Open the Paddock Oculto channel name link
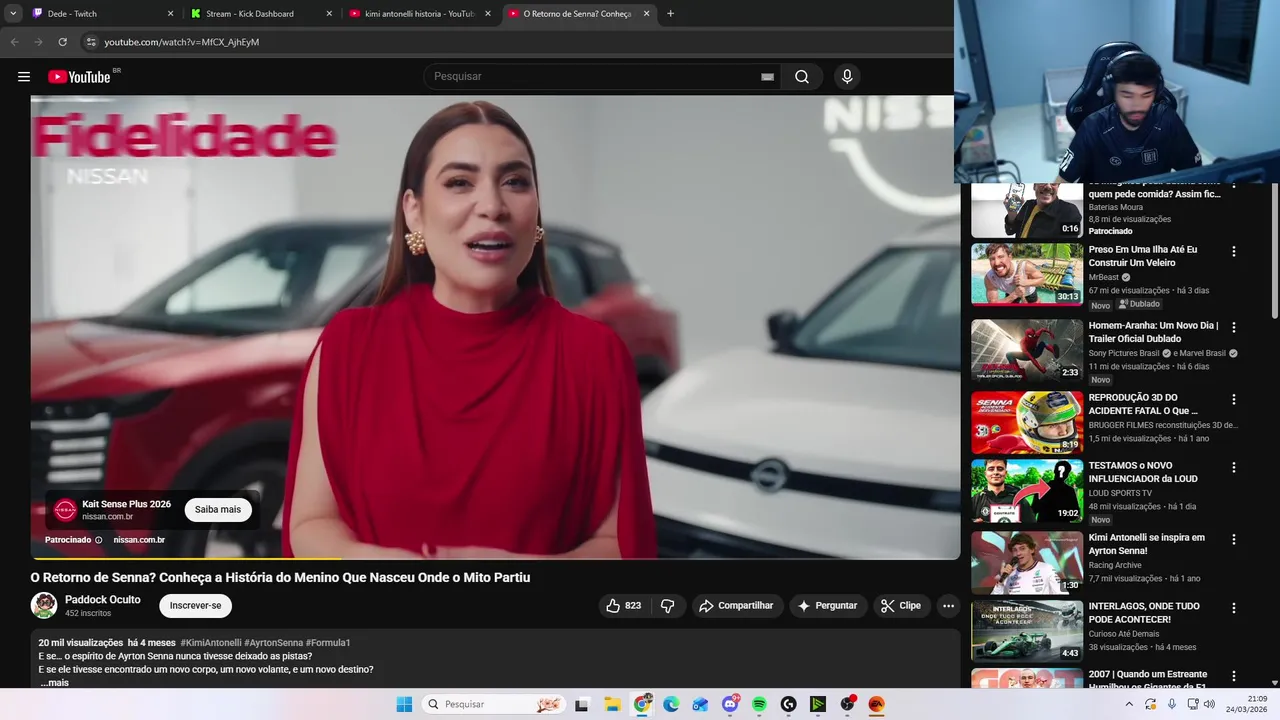The width and height of the screenshot is (1280, 720). pos(103,600)
